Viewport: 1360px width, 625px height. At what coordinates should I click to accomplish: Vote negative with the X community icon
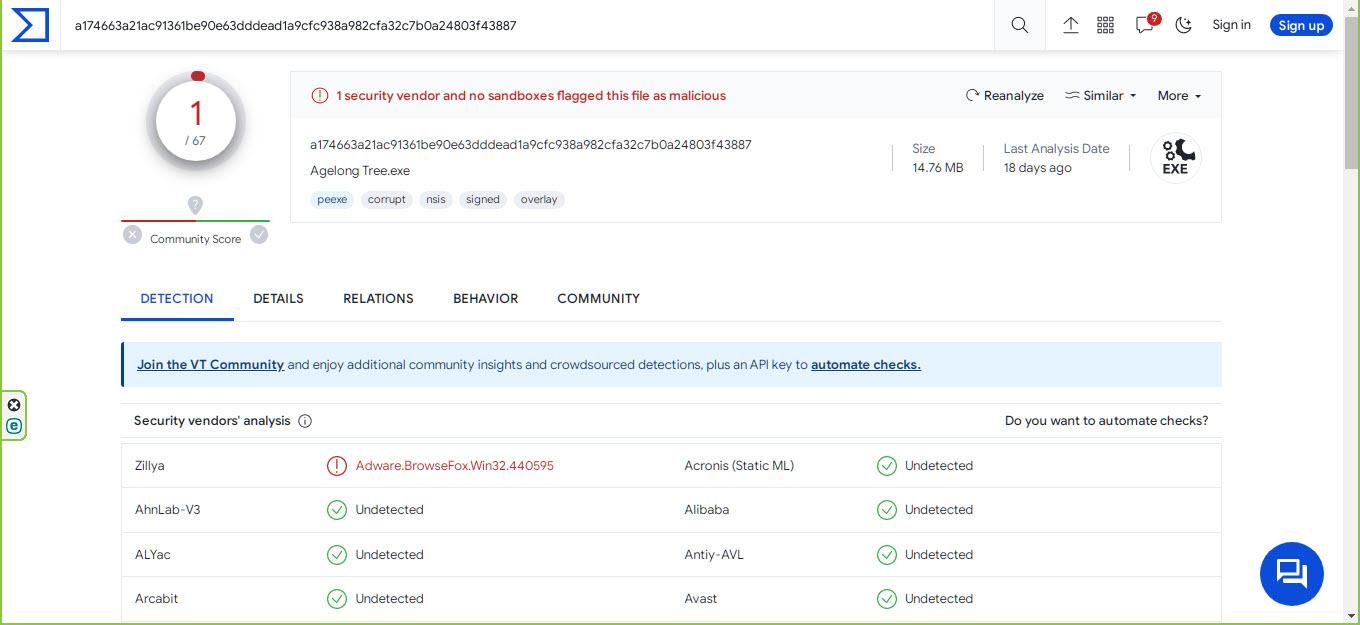(x=132, y=235)
